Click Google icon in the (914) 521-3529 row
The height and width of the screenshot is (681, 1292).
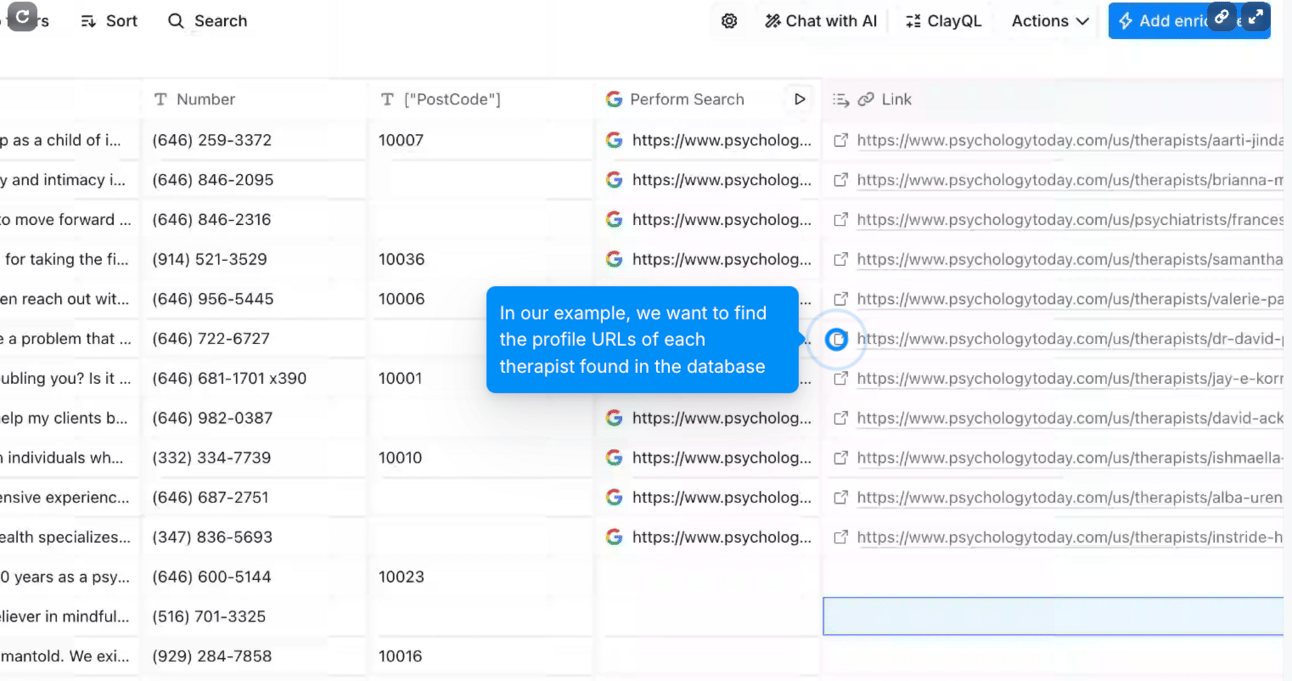tap(614, 259)
